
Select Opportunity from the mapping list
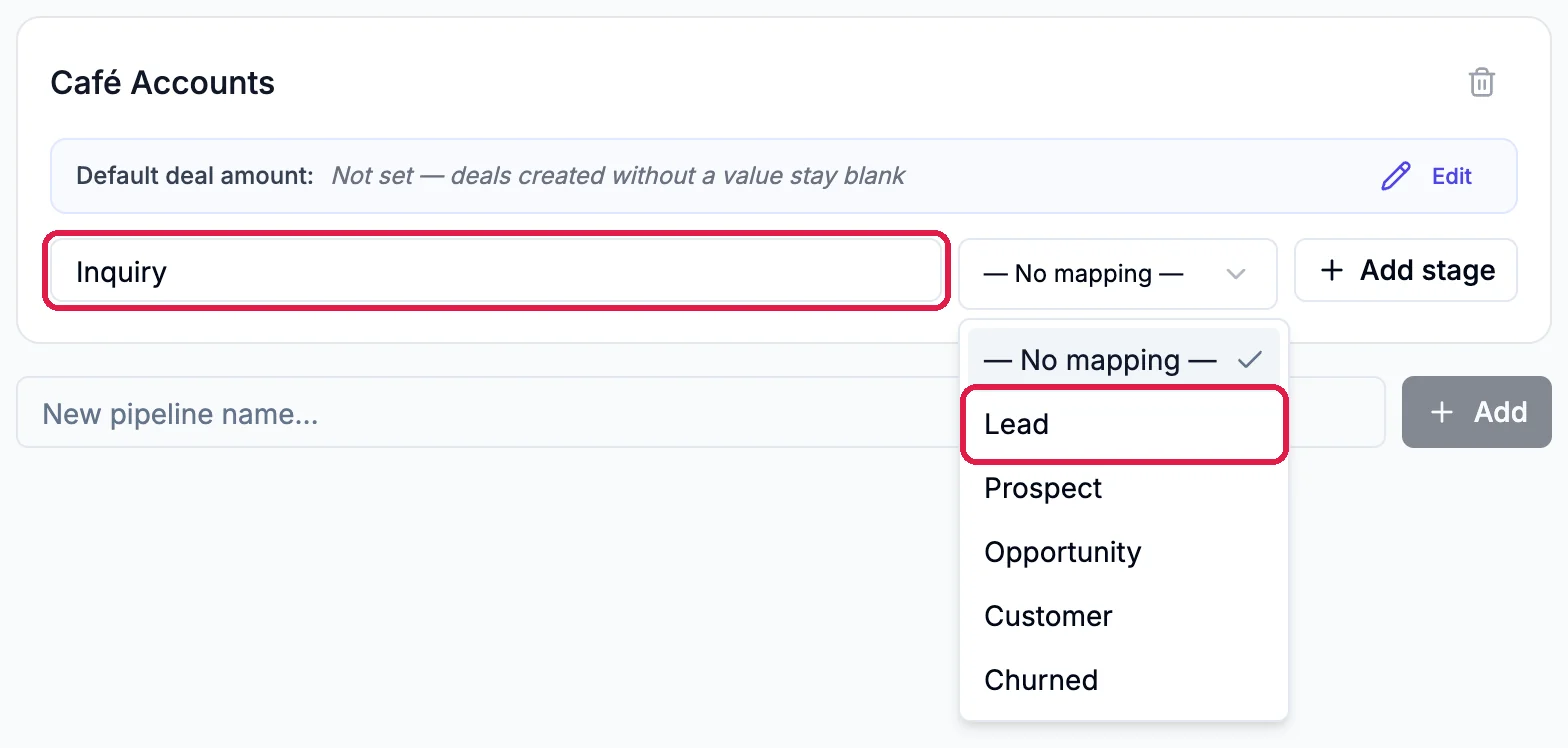(1123, 552)
